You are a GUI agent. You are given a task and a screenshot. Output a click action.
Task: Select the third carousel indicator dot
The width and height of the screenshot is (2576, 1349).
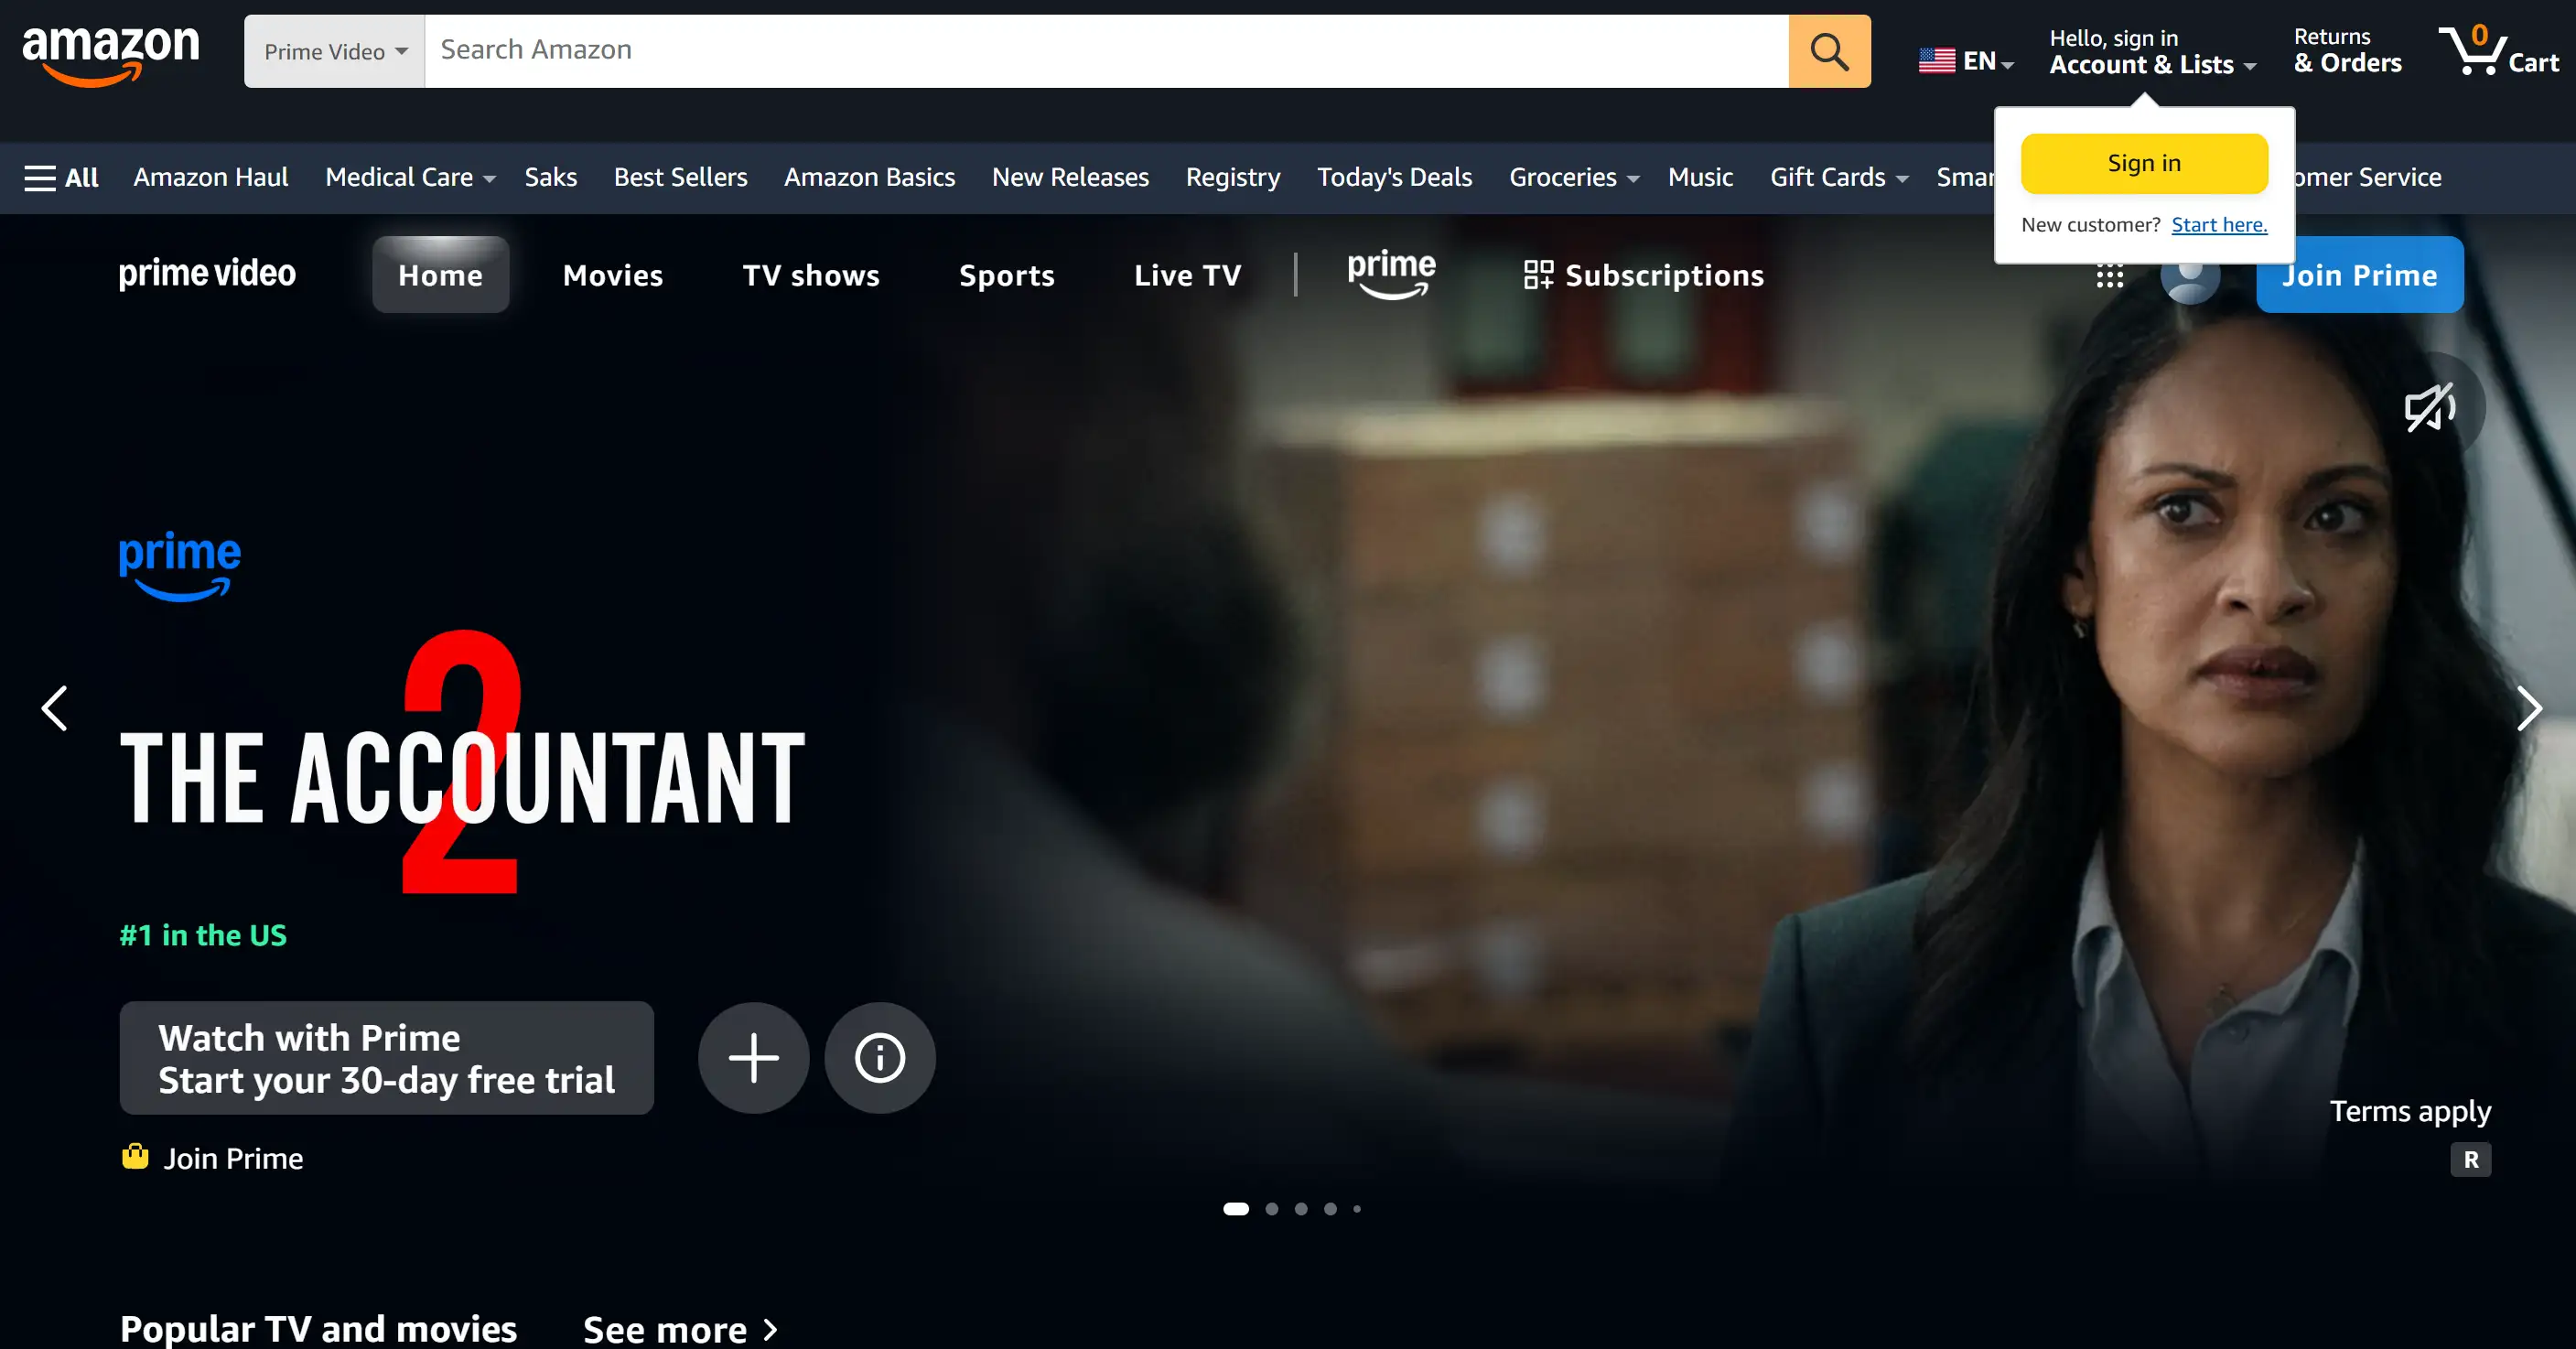[1301, 1209]
